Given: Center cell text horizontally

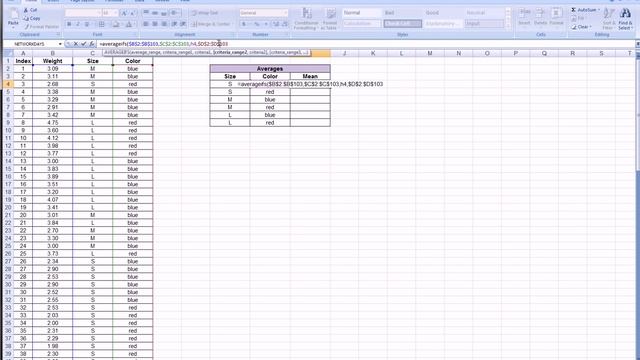Looking at the screenshot, I should click(x=155, y=24).
